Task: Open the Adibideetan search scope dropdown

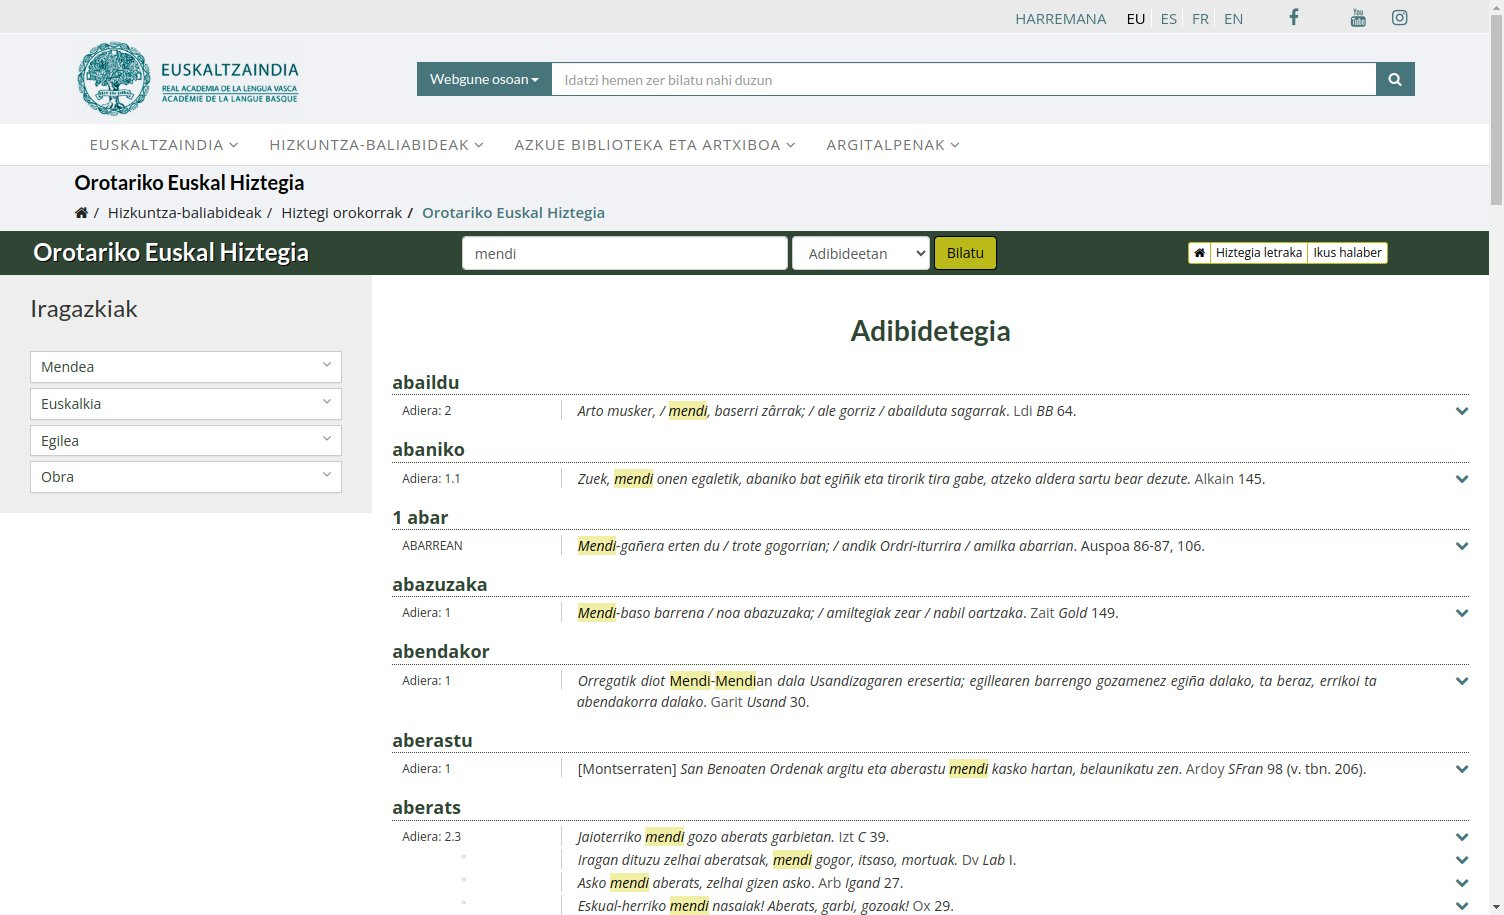Action: click(x=861, y=253)
